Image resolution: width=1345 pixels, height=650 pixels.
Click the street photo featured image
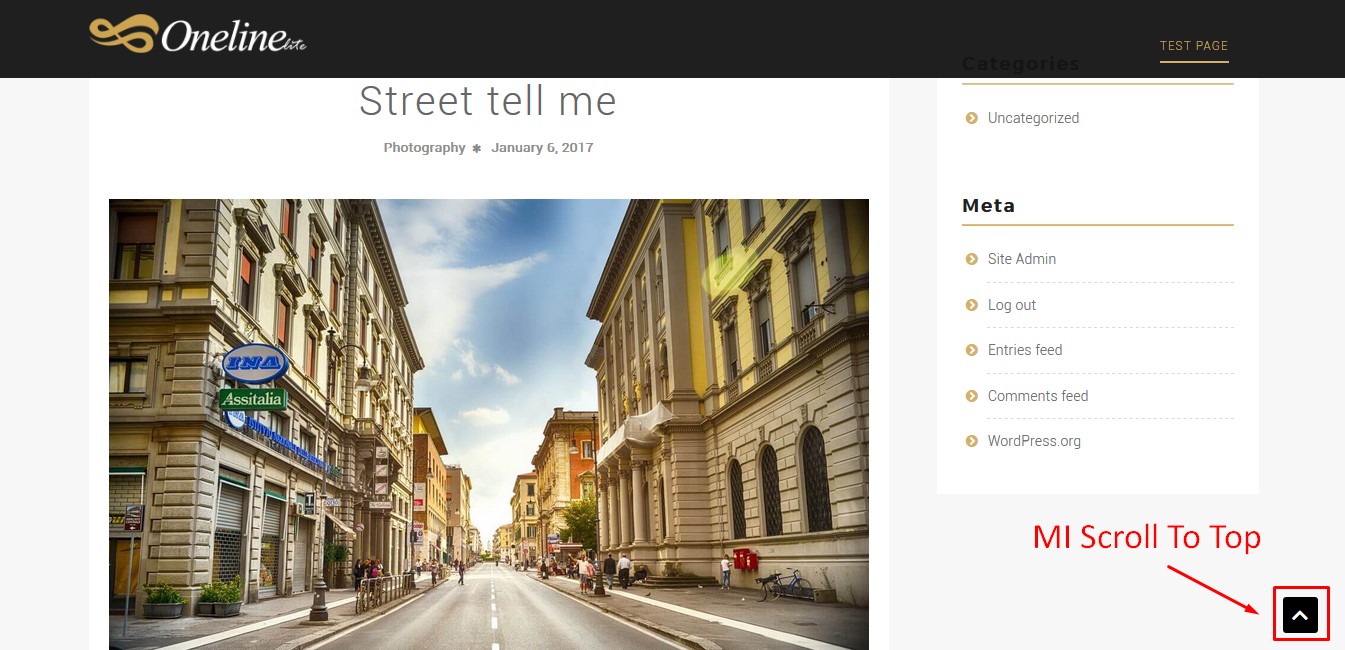click(x=489, y=424)
